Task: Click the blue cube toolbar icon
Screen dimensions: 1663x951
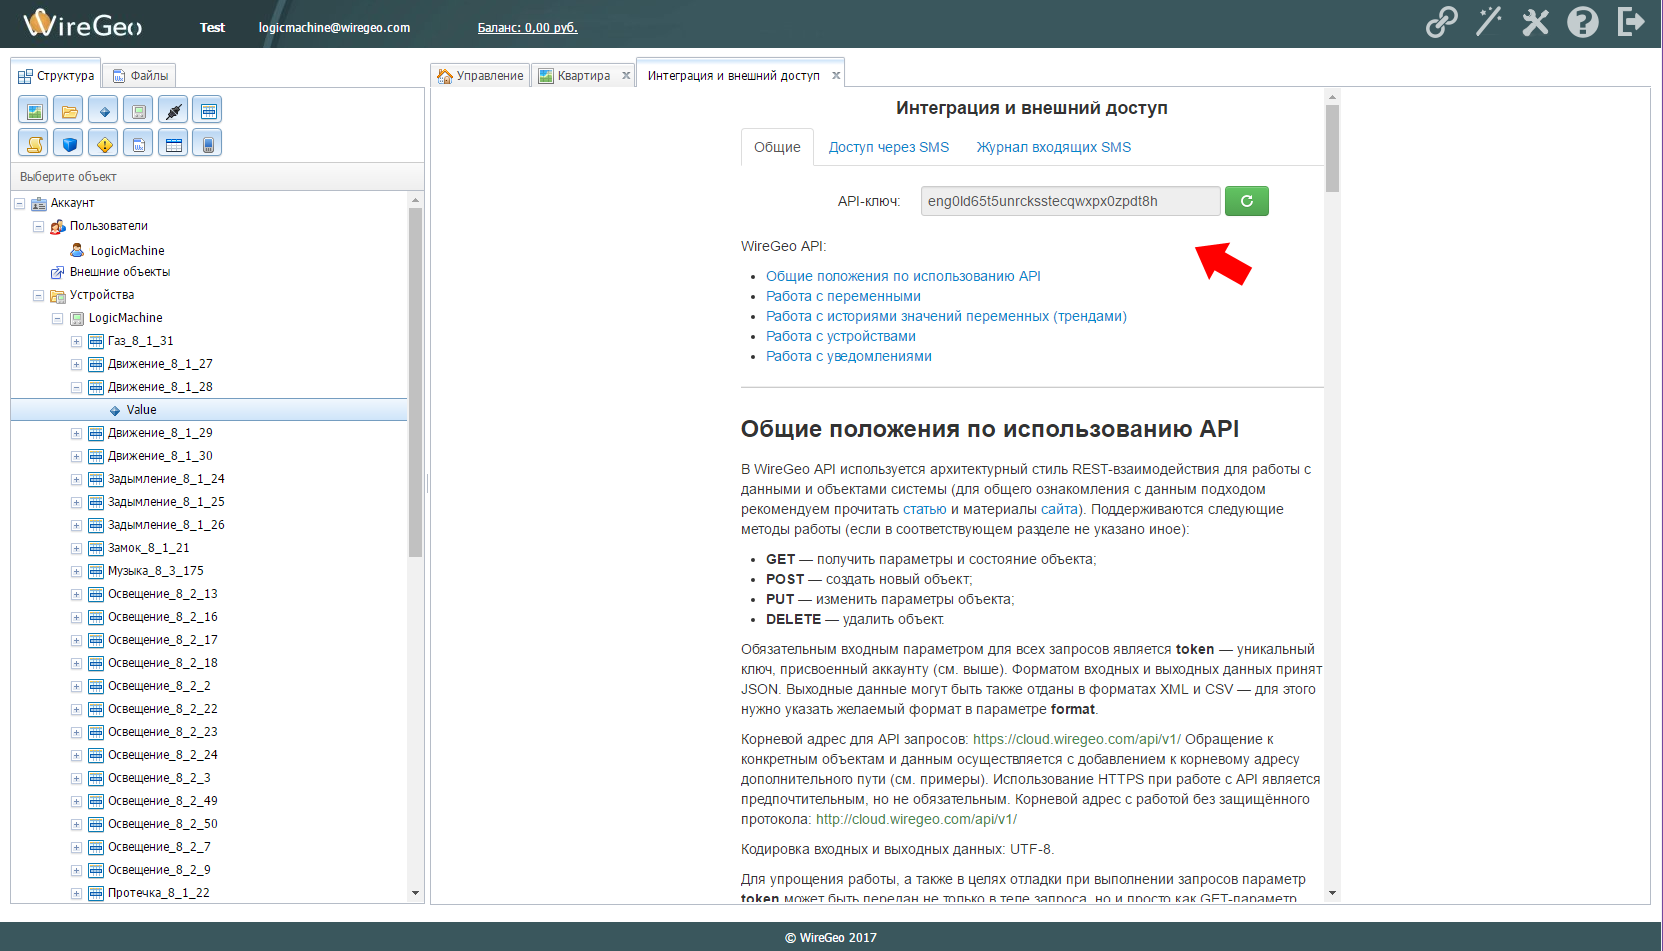Action: point(69,144)
